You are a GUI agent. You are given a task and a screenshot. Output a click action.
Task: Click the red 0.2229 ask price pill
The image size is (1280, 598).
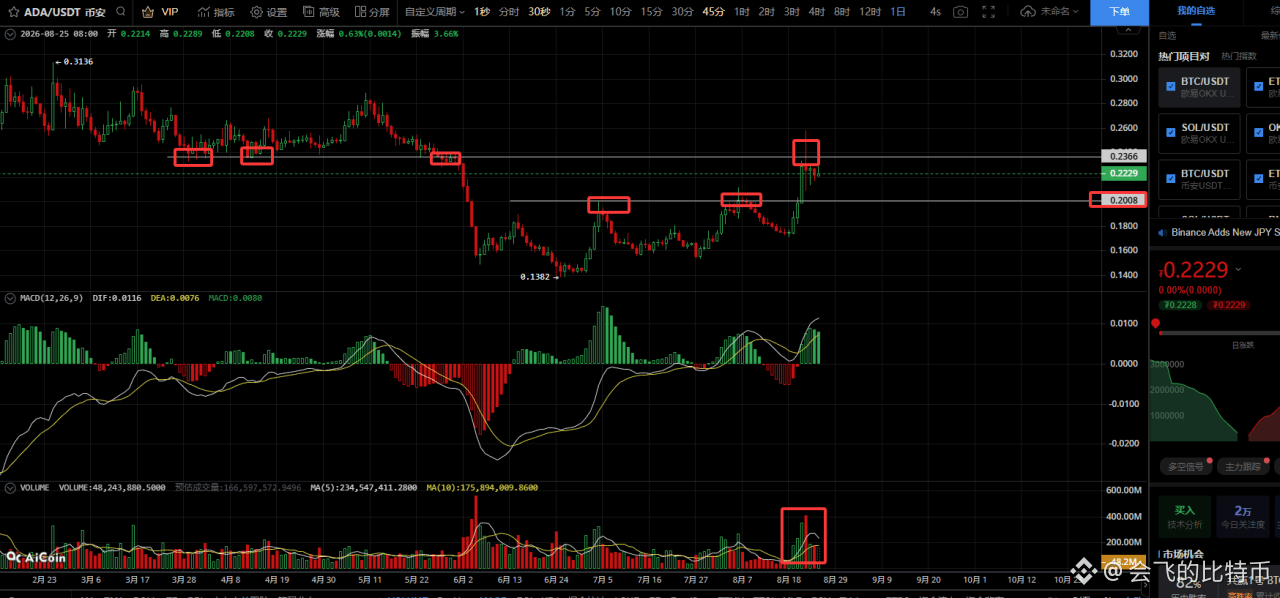coord(1228,304)
